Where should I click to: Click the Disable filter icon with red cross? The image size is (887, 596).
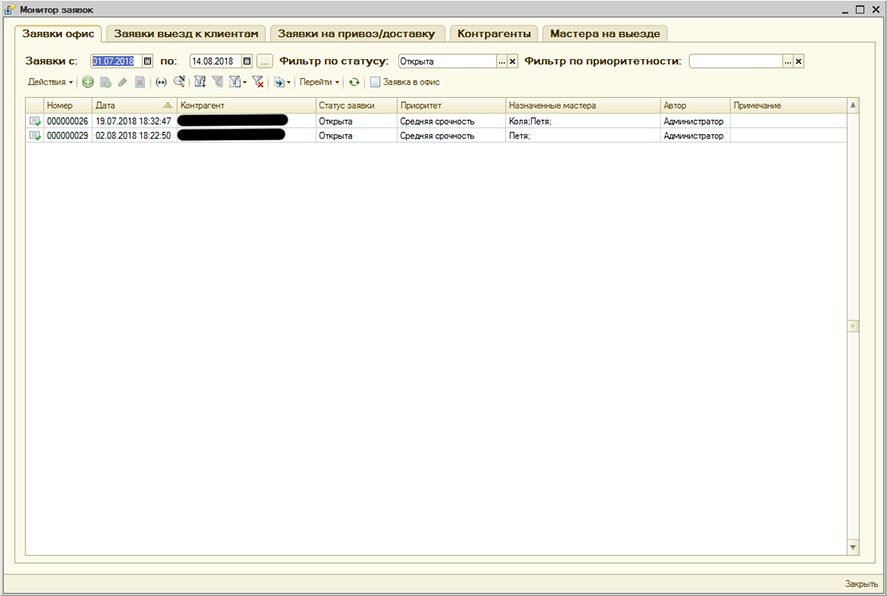(258, 82)
